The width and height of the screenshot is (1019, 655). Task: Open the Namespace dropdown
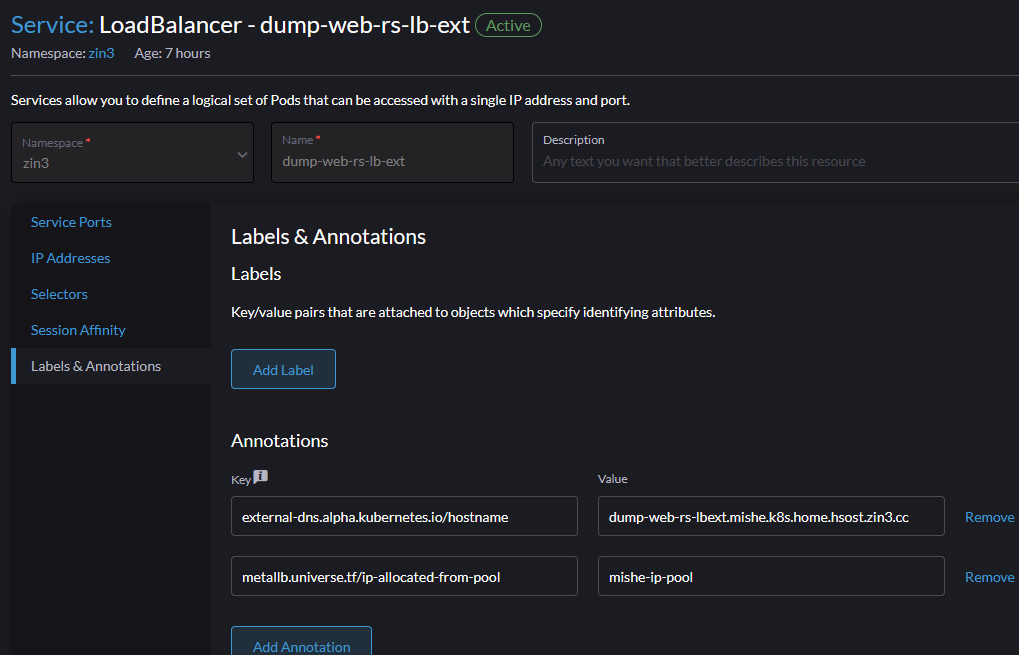pyautogui.click(x=132, y=153)
